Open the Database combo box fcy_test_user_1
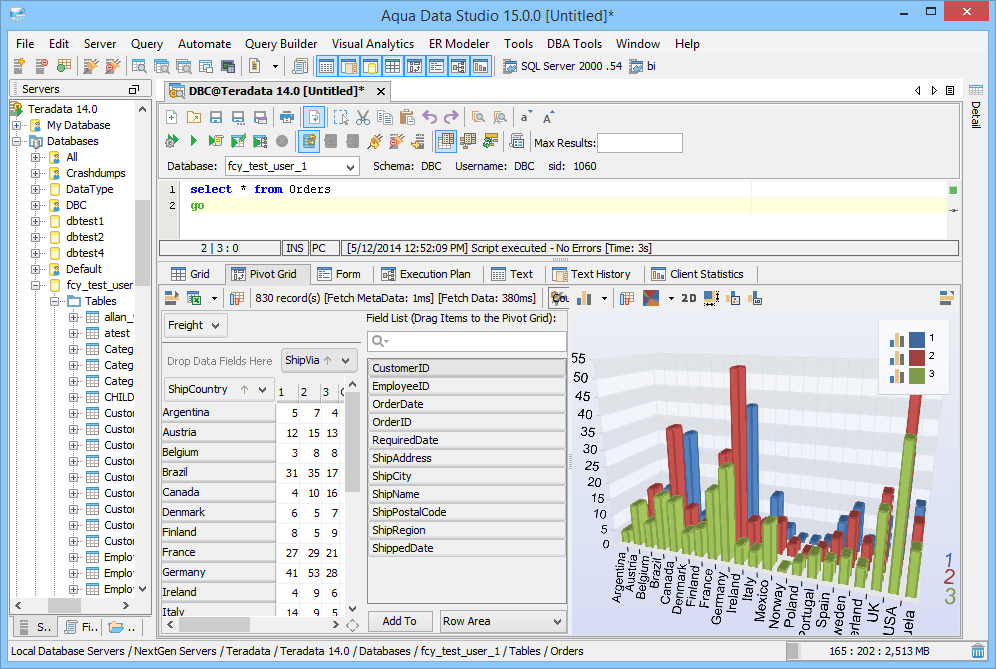The image size is (996, 669). (292, 166)
